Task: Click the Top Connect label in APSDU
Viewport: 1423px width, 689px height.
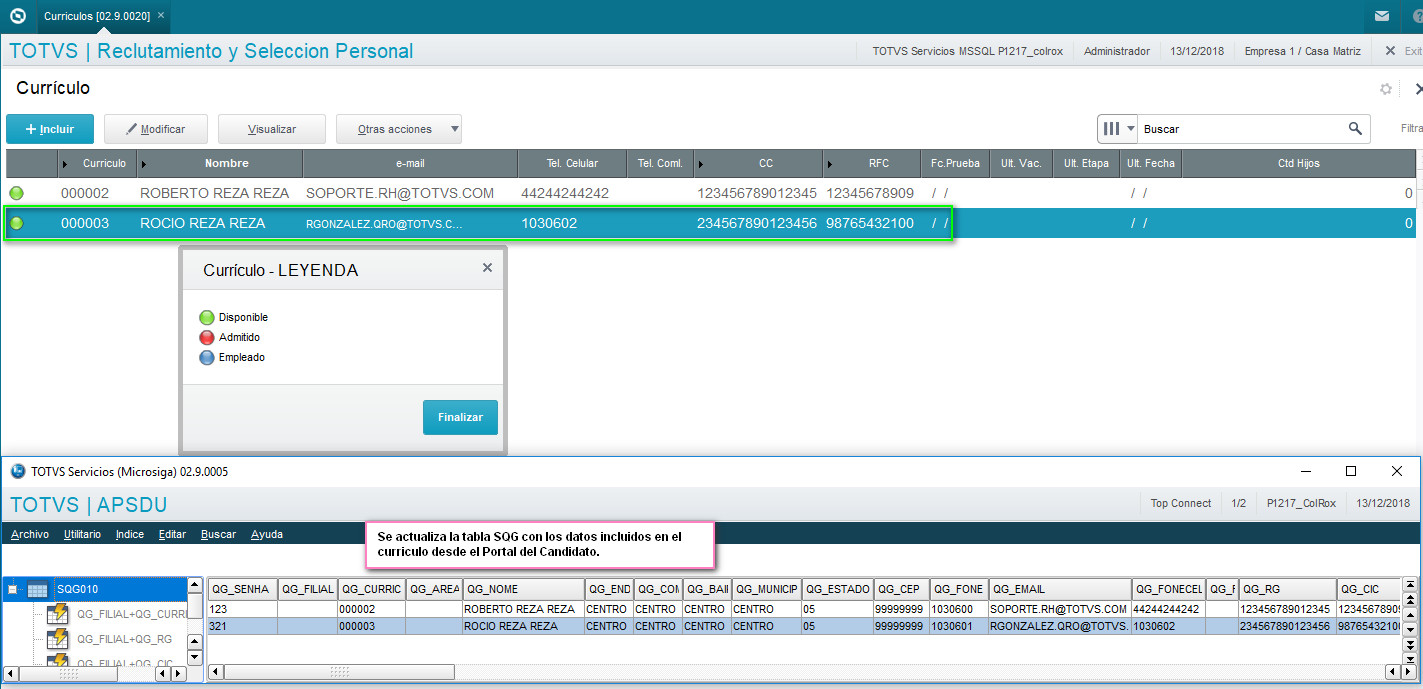Action: pos(1180,503)
